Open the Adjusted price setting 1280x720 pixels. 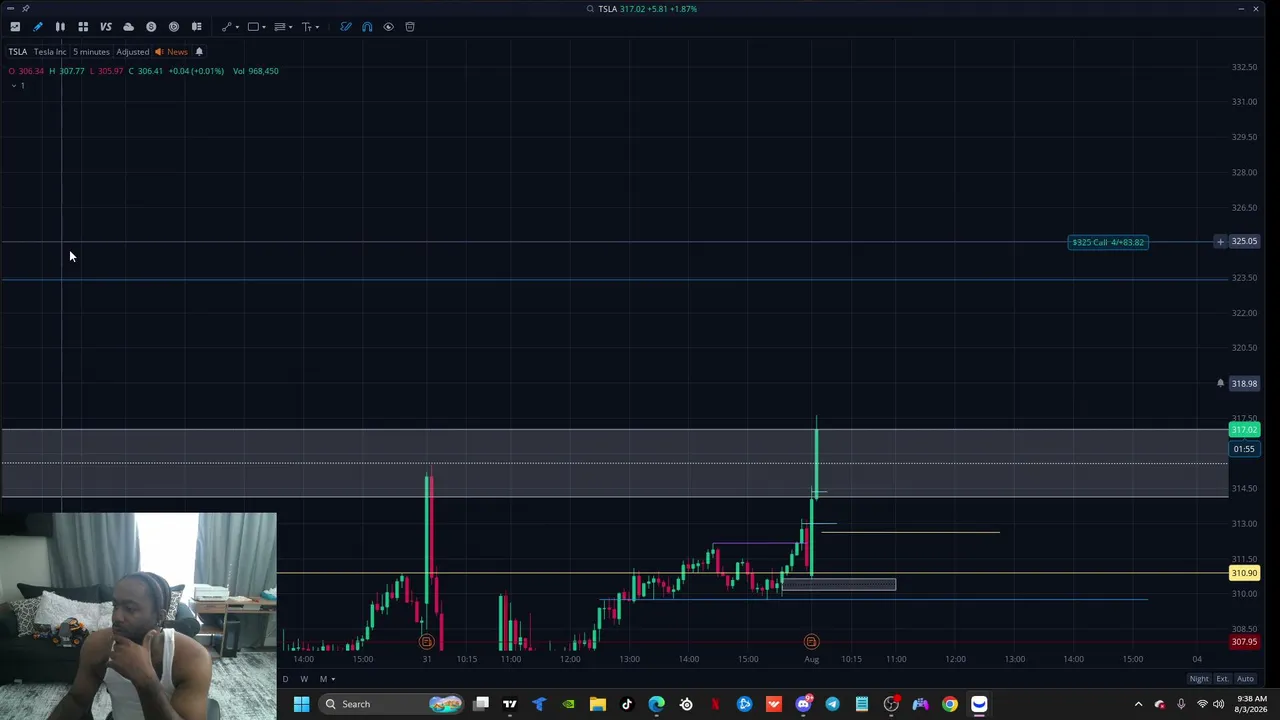tap(132, 52)
